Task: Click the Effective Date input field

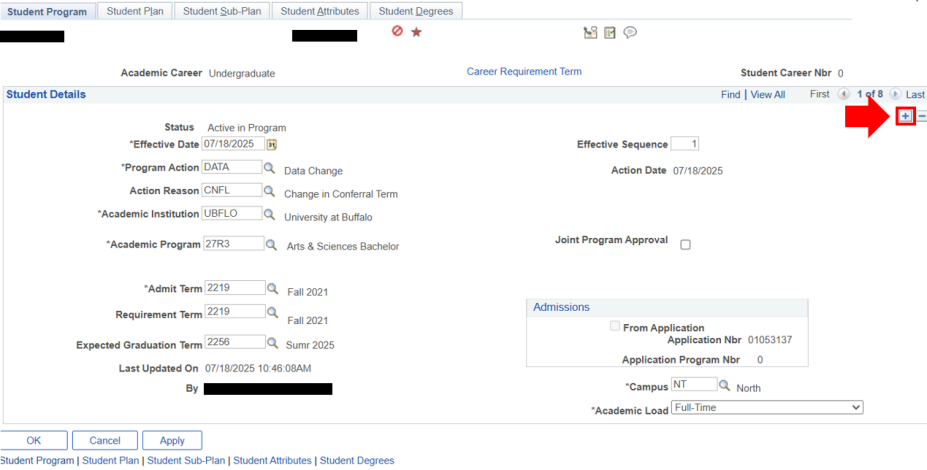Action: (233, 144)
